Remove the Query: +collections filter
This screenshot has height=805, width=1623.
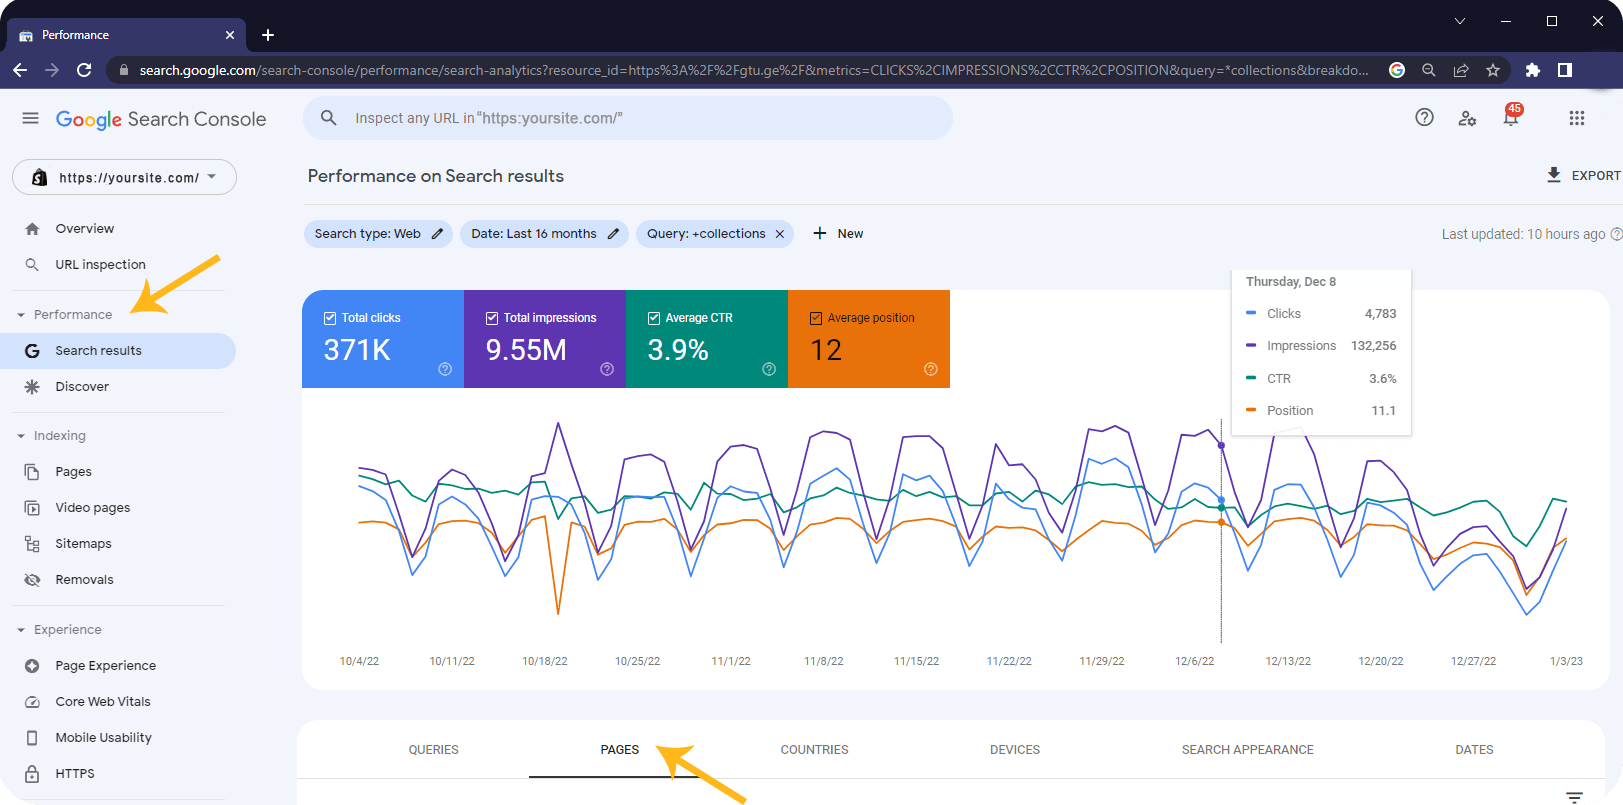coord(780,234)
